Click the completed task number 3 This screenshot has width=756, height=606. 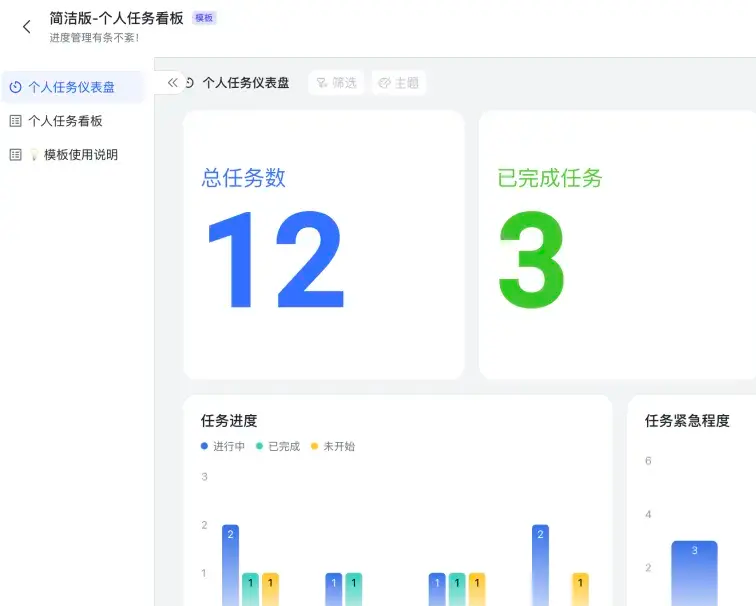(x=531, y=259)
